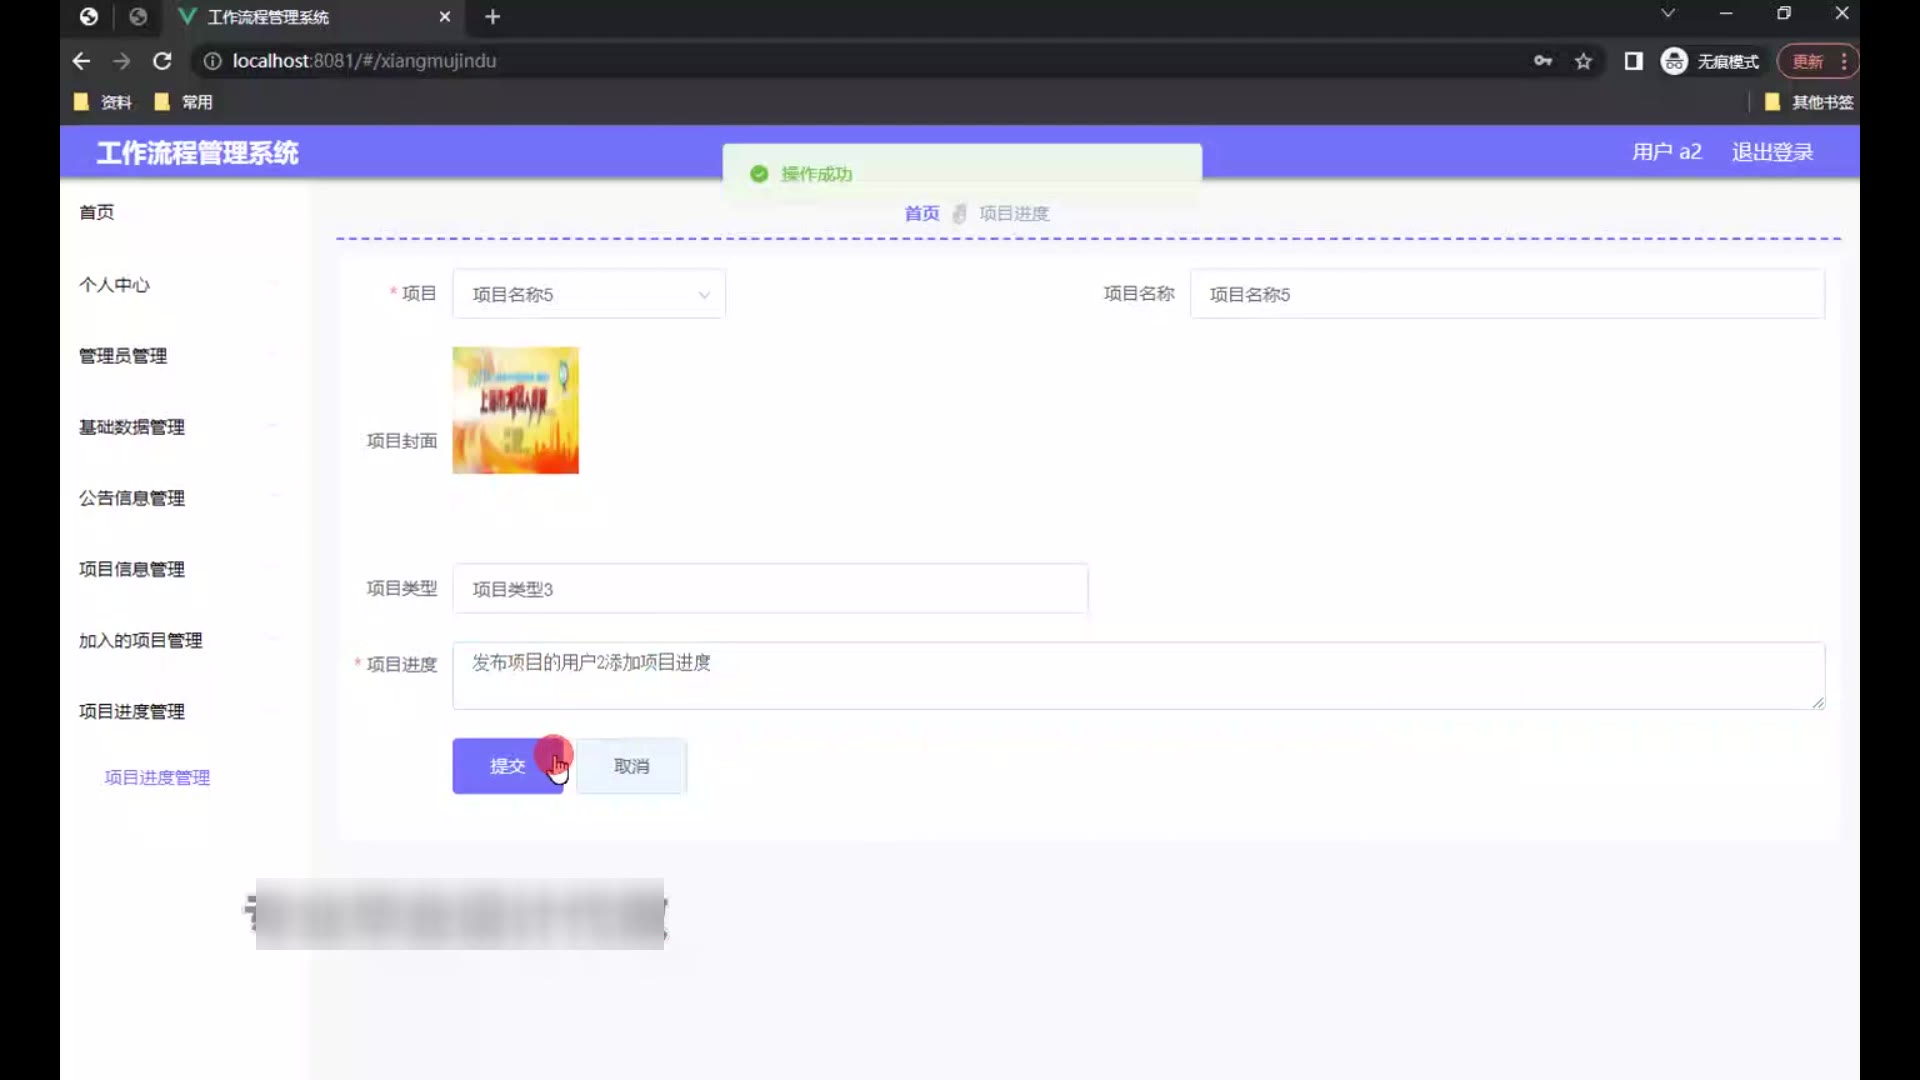Expand the 个人中心 sidebar menu
Image resolution: width=1920 pixels, height=1080 pixels.
(115, 285)
